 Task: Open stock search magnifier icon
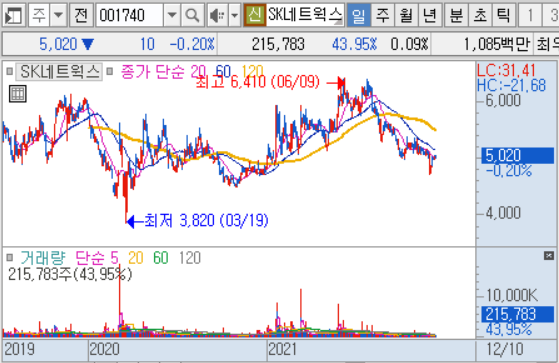(193, 15)
